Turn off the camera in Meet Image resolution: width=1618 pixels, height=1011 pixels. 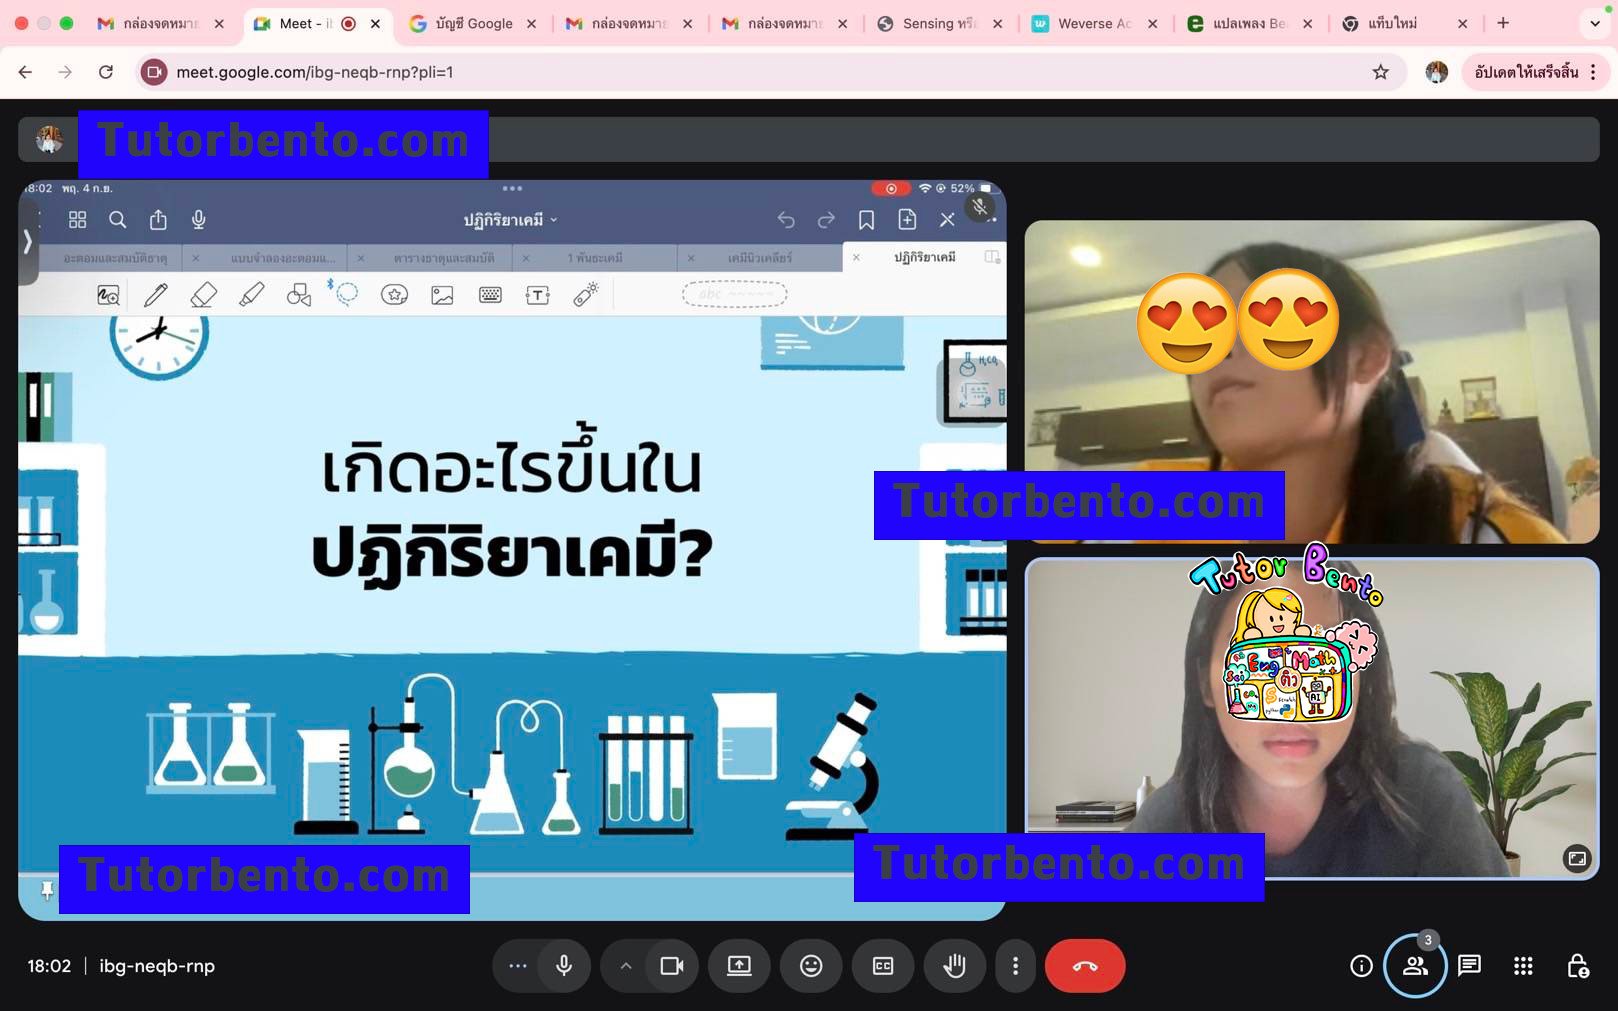pyautogui.click(x=671, y=966)
